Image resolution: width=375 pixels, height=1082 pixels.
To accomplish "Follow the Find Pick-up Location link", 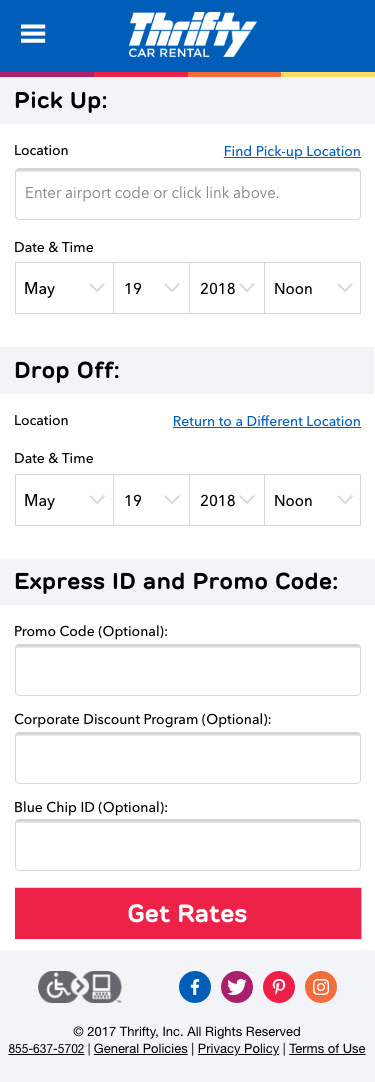I will coord(292,151).
